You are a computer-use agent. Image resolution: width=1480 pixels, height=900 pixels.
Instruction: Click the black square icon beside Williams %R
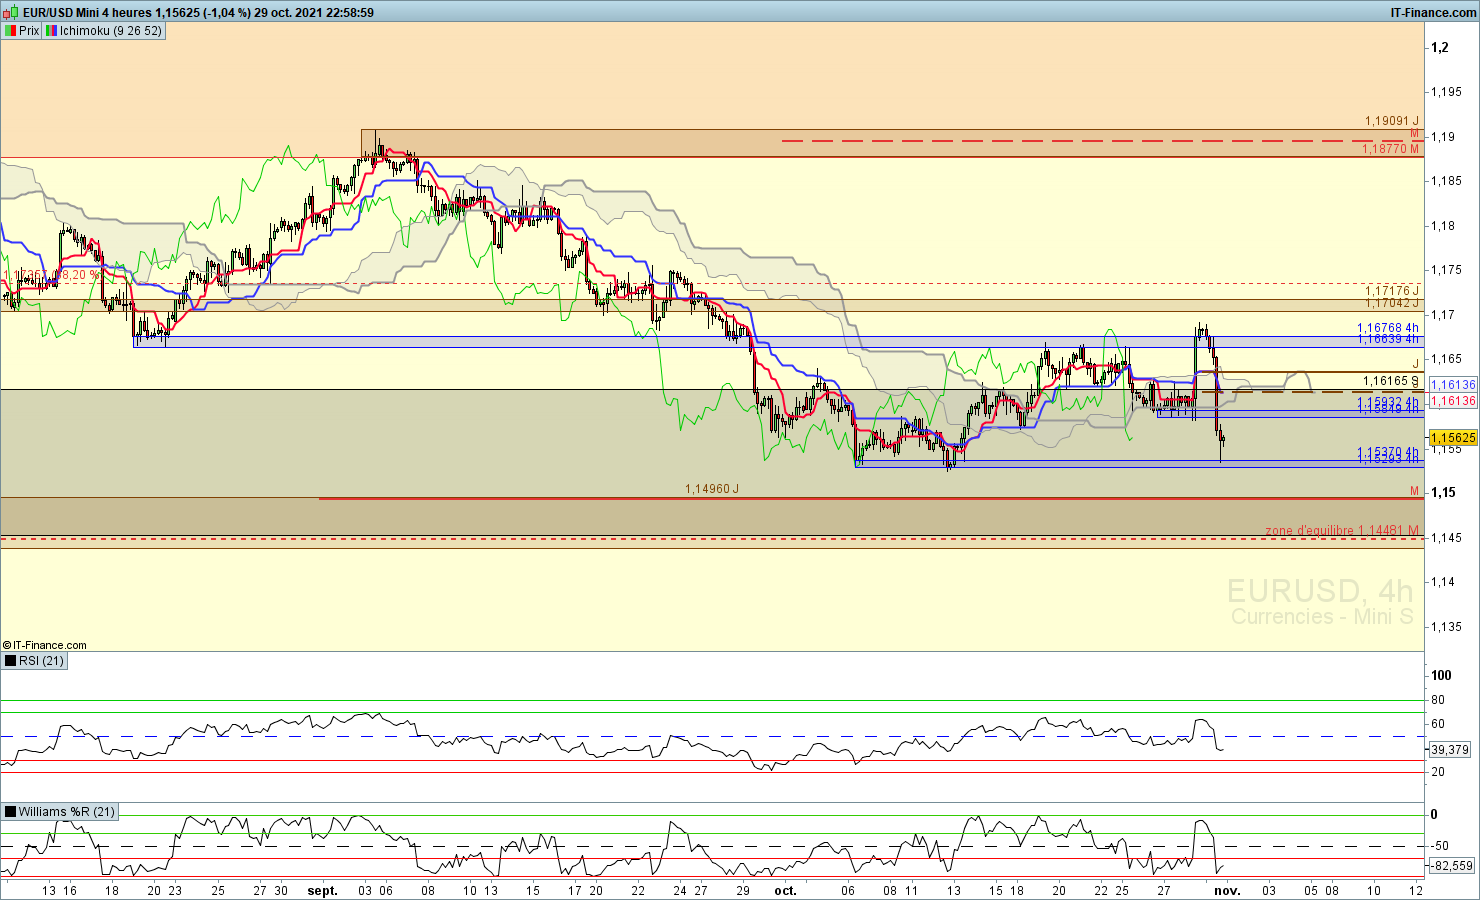10,812
